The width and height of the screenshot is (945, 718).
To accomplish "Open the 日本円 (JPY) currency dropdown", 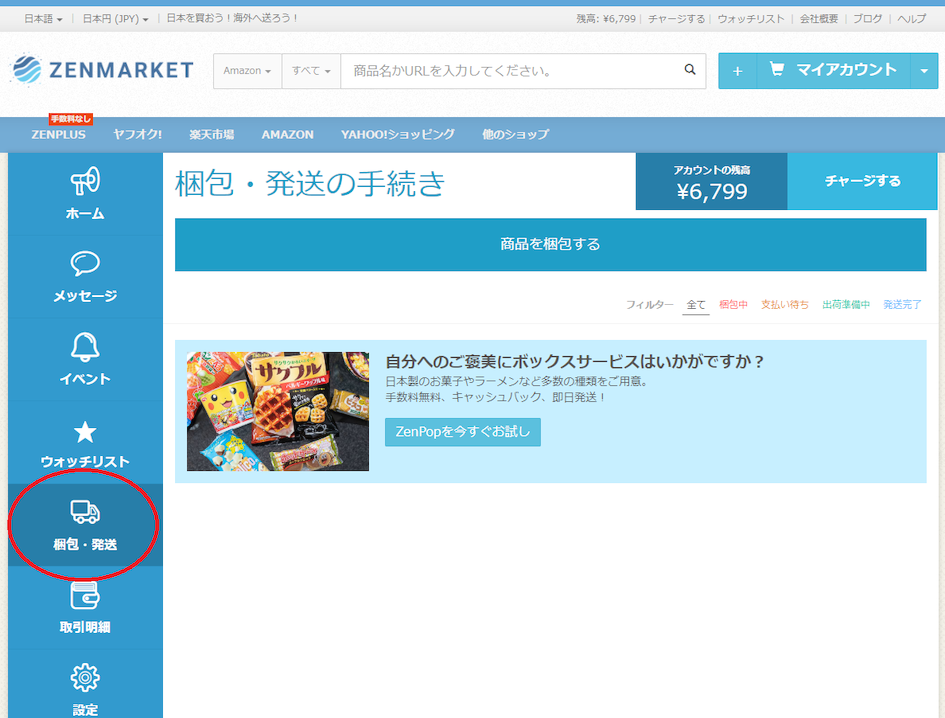I will tap(115, 19).
